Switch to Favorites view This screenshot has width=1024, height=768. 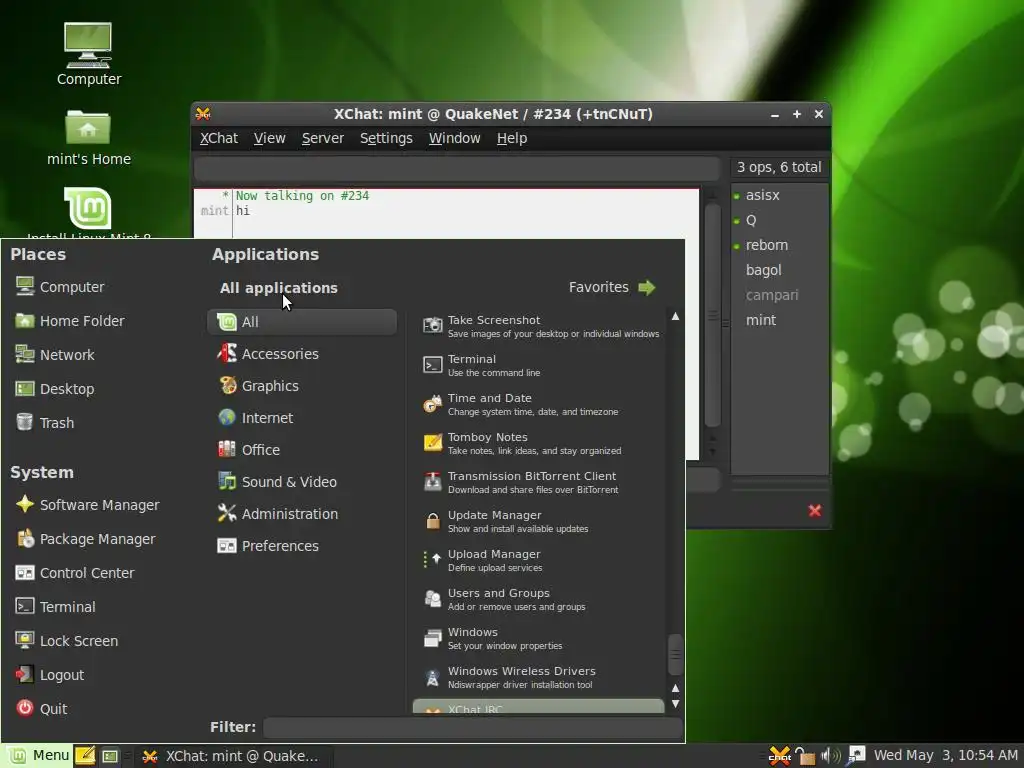point(612,287)
